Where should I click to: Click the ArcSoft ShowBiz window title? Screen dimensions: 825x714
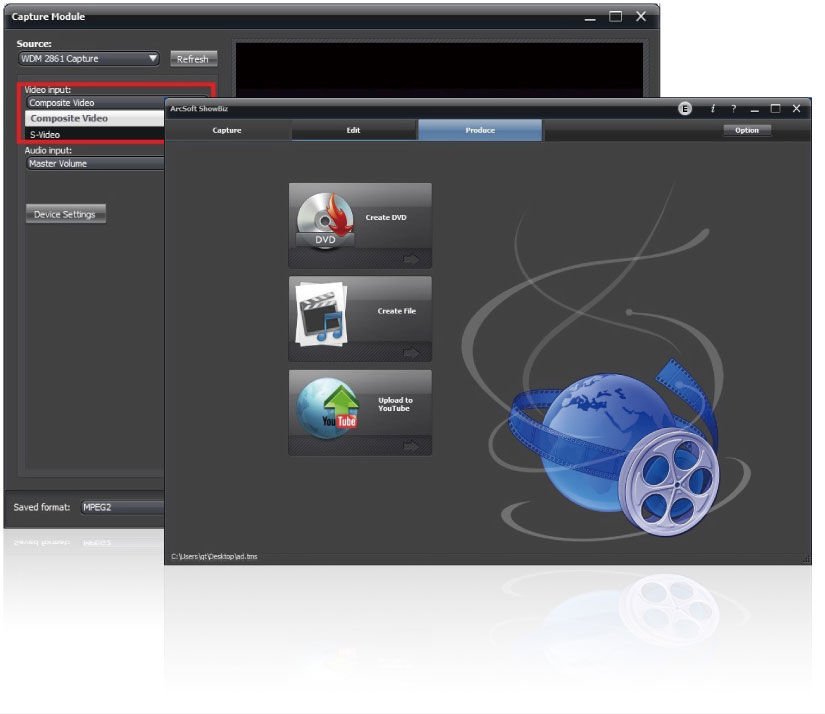tap(199, 109)
